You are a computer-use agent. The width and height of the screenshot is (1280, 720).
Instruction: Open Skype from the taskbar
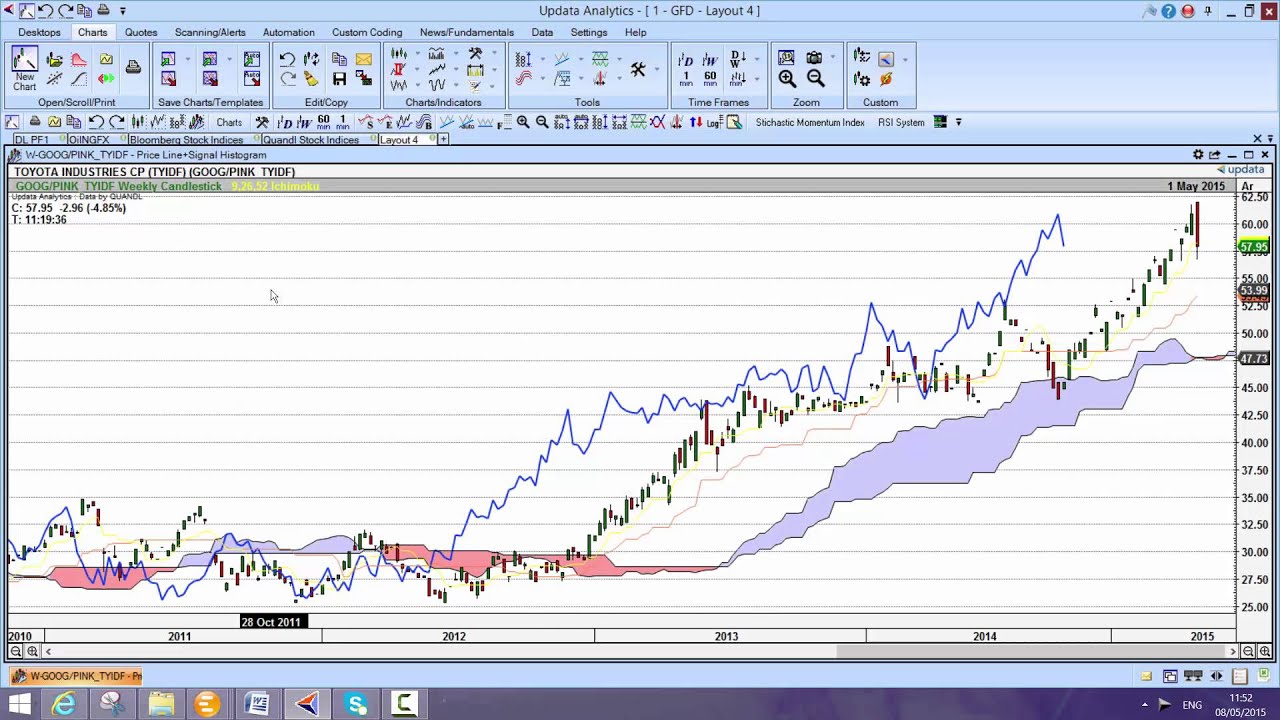357,705
